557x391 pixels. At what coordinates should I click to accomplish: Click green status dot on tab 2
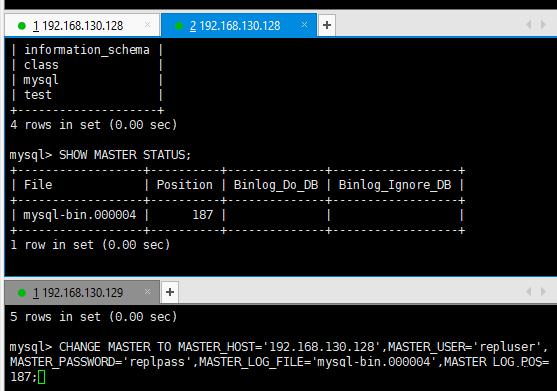coord(179,26)
